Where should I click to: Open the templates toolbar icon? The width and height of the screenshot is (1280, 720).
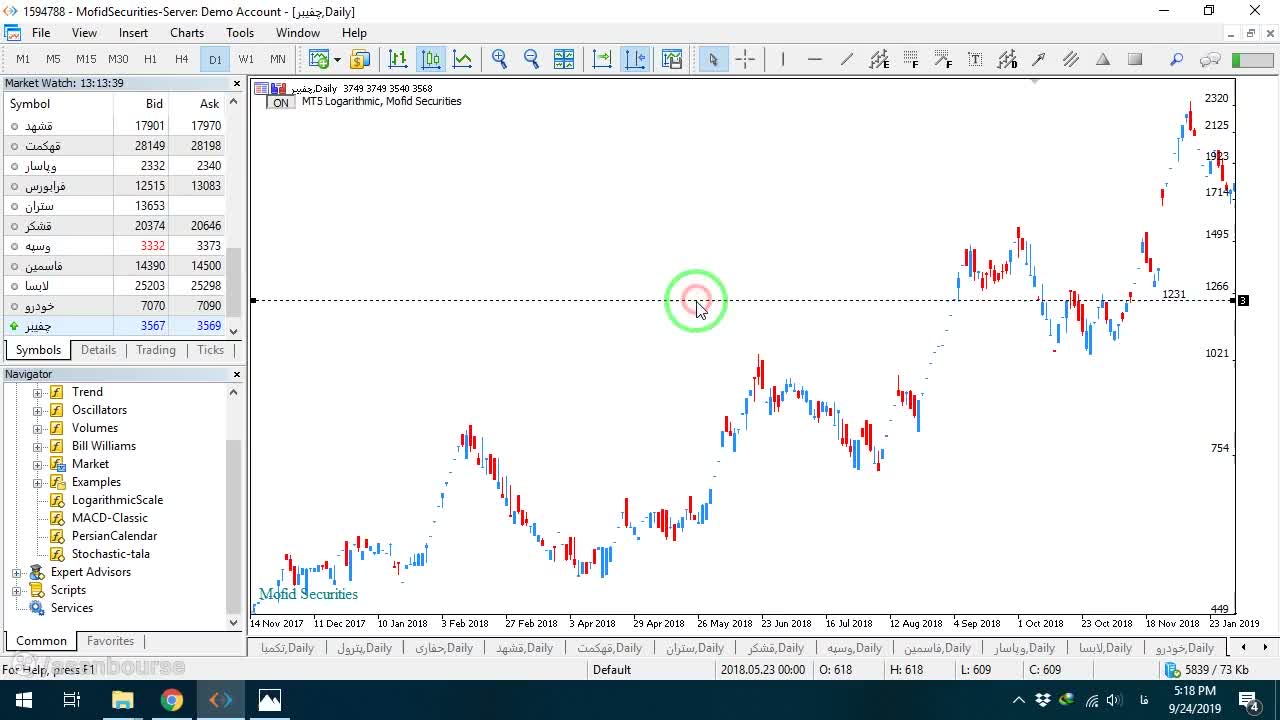point(672,59)
